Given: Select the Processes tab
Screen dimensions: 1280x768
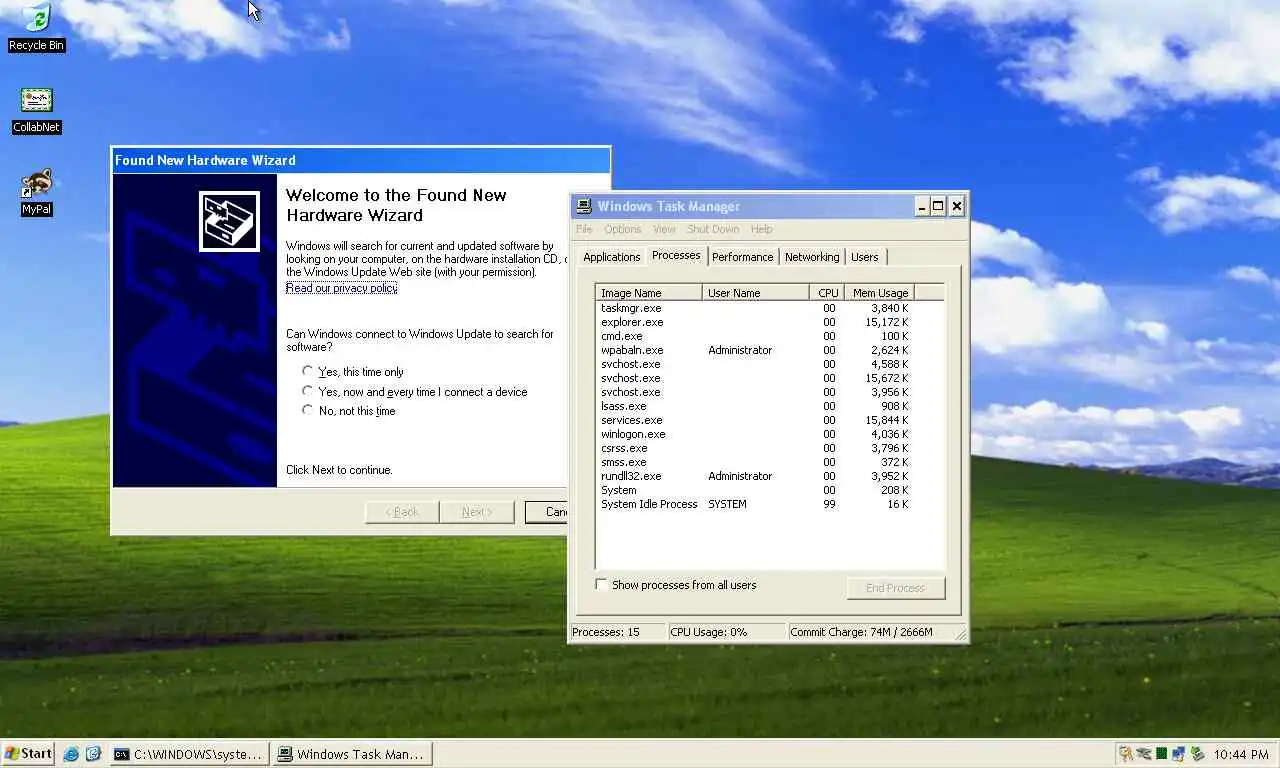Looking at the screenshot, I should (x=676, y=255).
